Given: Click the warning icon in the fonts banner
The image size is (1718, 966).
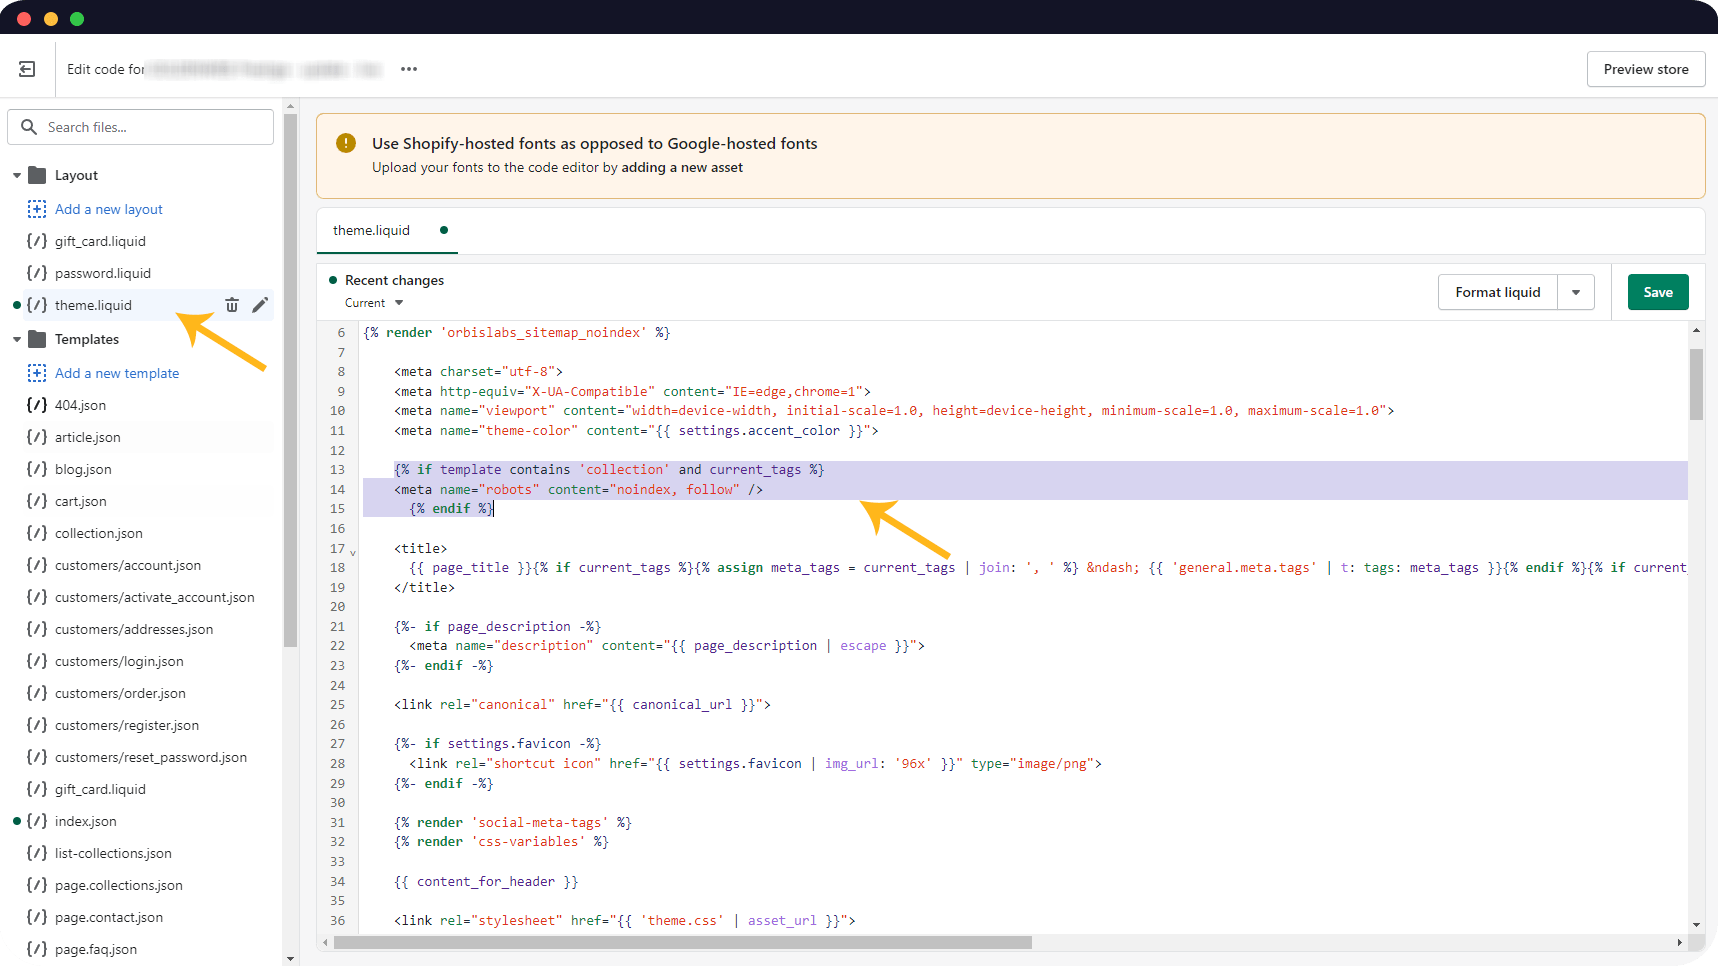Looking at the screenshot, I should point(346,143).
